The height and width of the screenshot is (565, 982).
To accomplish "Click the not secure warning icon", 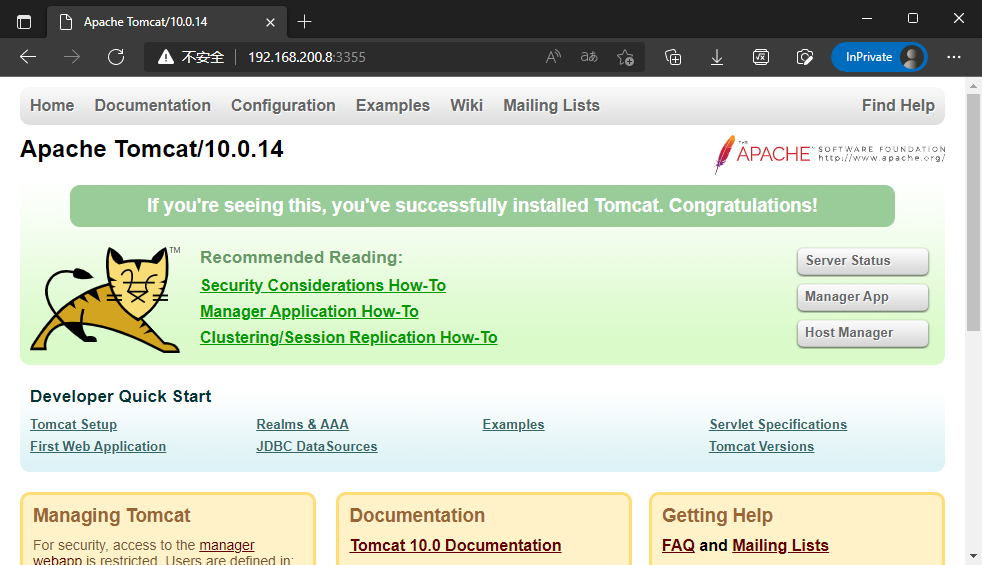I will [165, 57].
